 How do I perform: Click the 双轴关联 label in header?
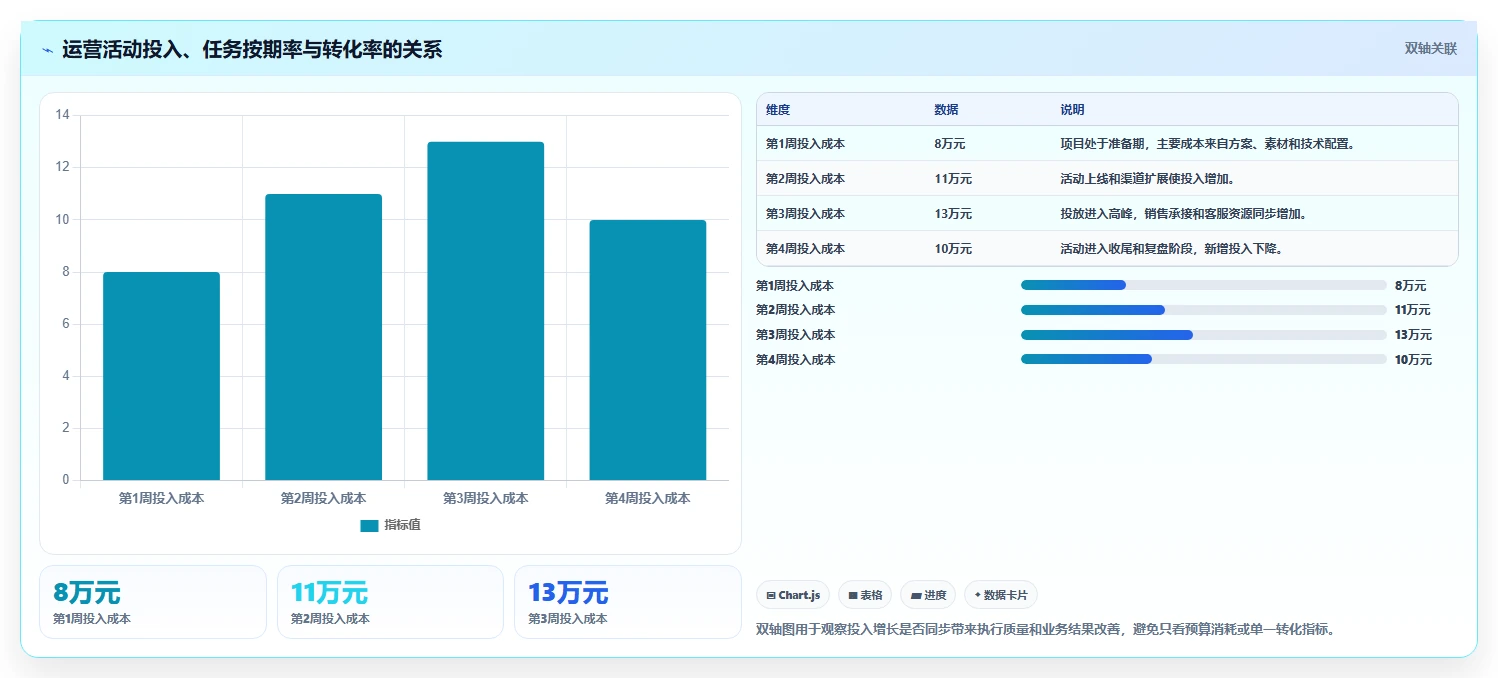pos(1431,49)
